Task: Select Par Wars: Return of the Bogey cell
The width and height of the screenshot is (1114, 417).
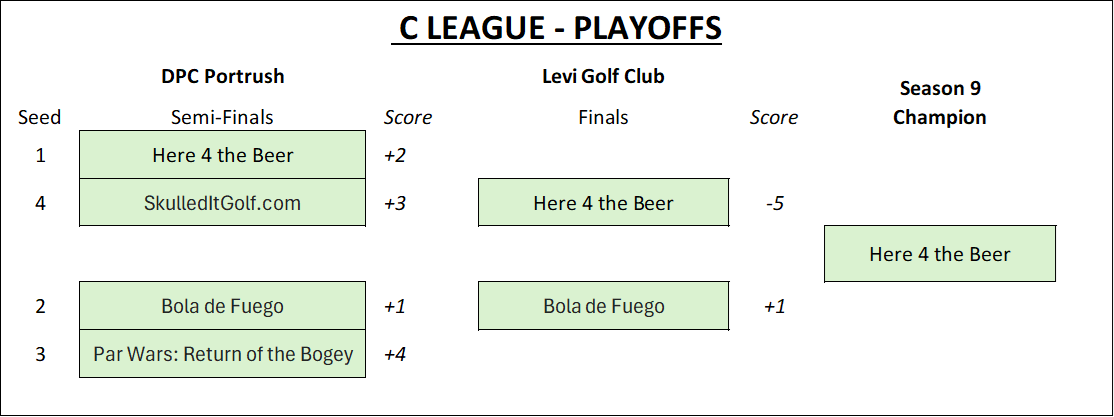Action: click(x=223, y=354)
